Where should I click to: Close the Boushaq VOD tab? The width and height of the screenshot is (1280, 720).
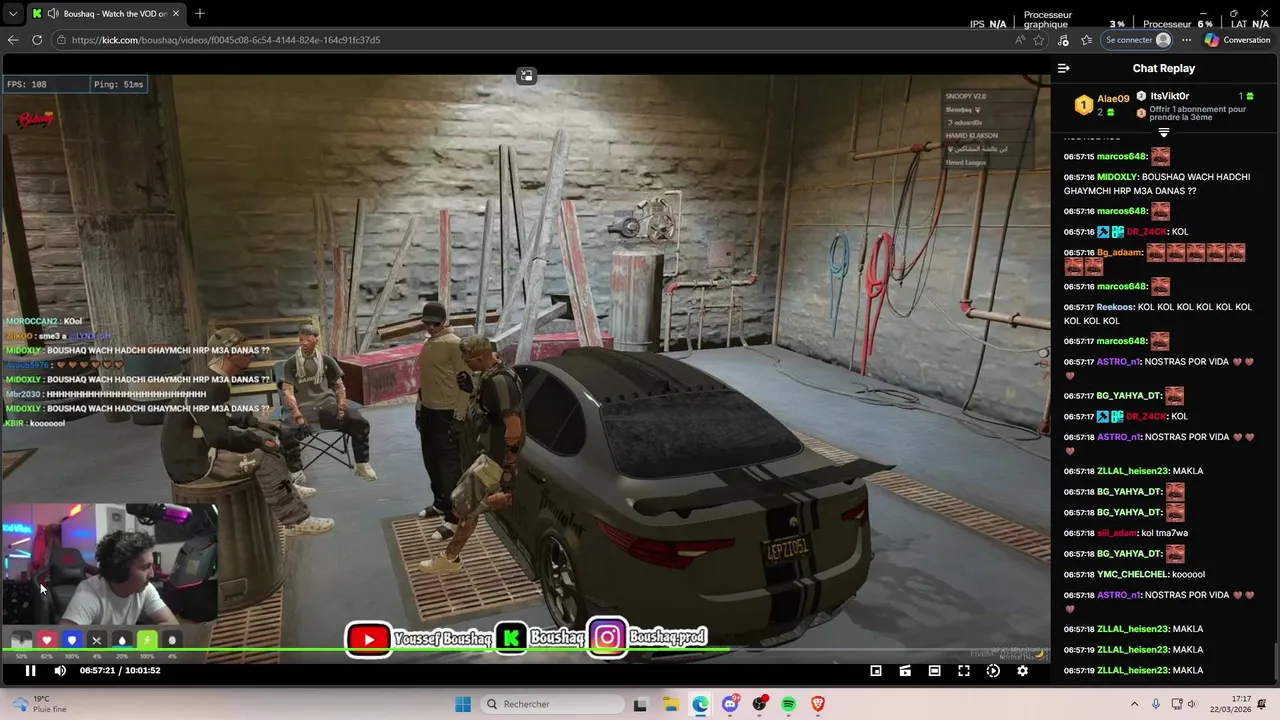tap(176, 14)
